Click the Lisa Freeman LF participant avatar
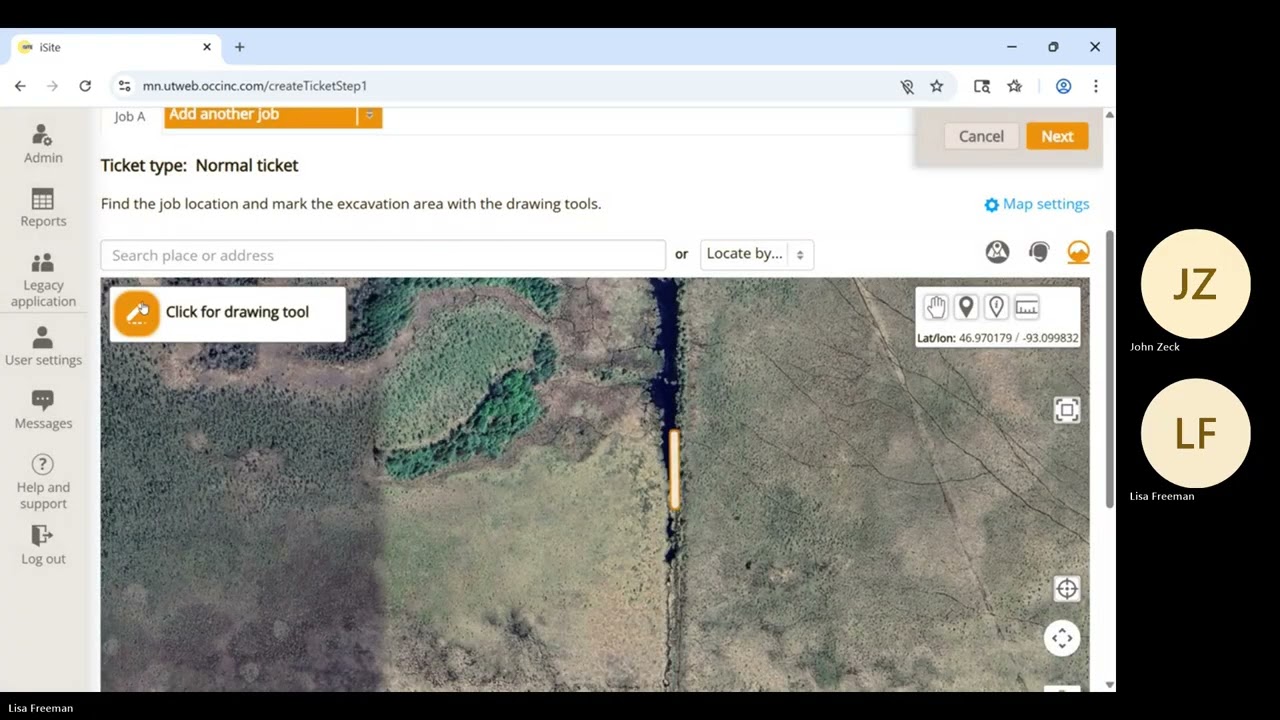This screenshot has width=1280, height=720. pos(1195,433)
